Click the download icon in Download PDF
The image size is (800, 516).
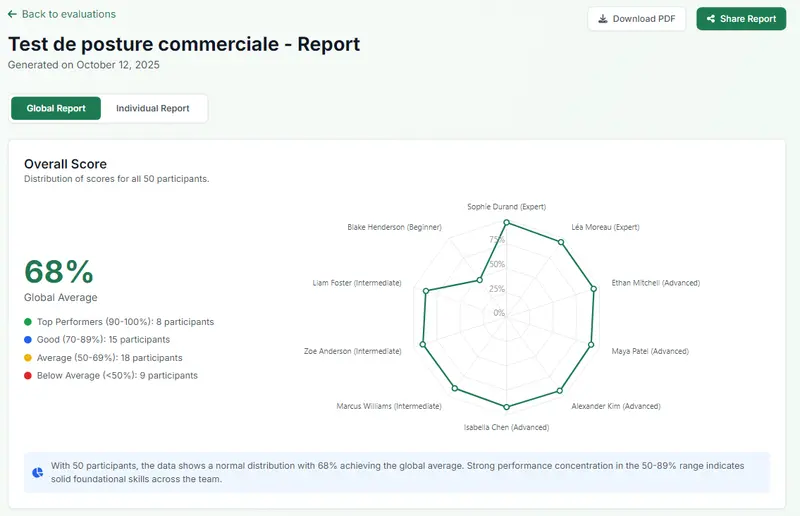(602, 19)
